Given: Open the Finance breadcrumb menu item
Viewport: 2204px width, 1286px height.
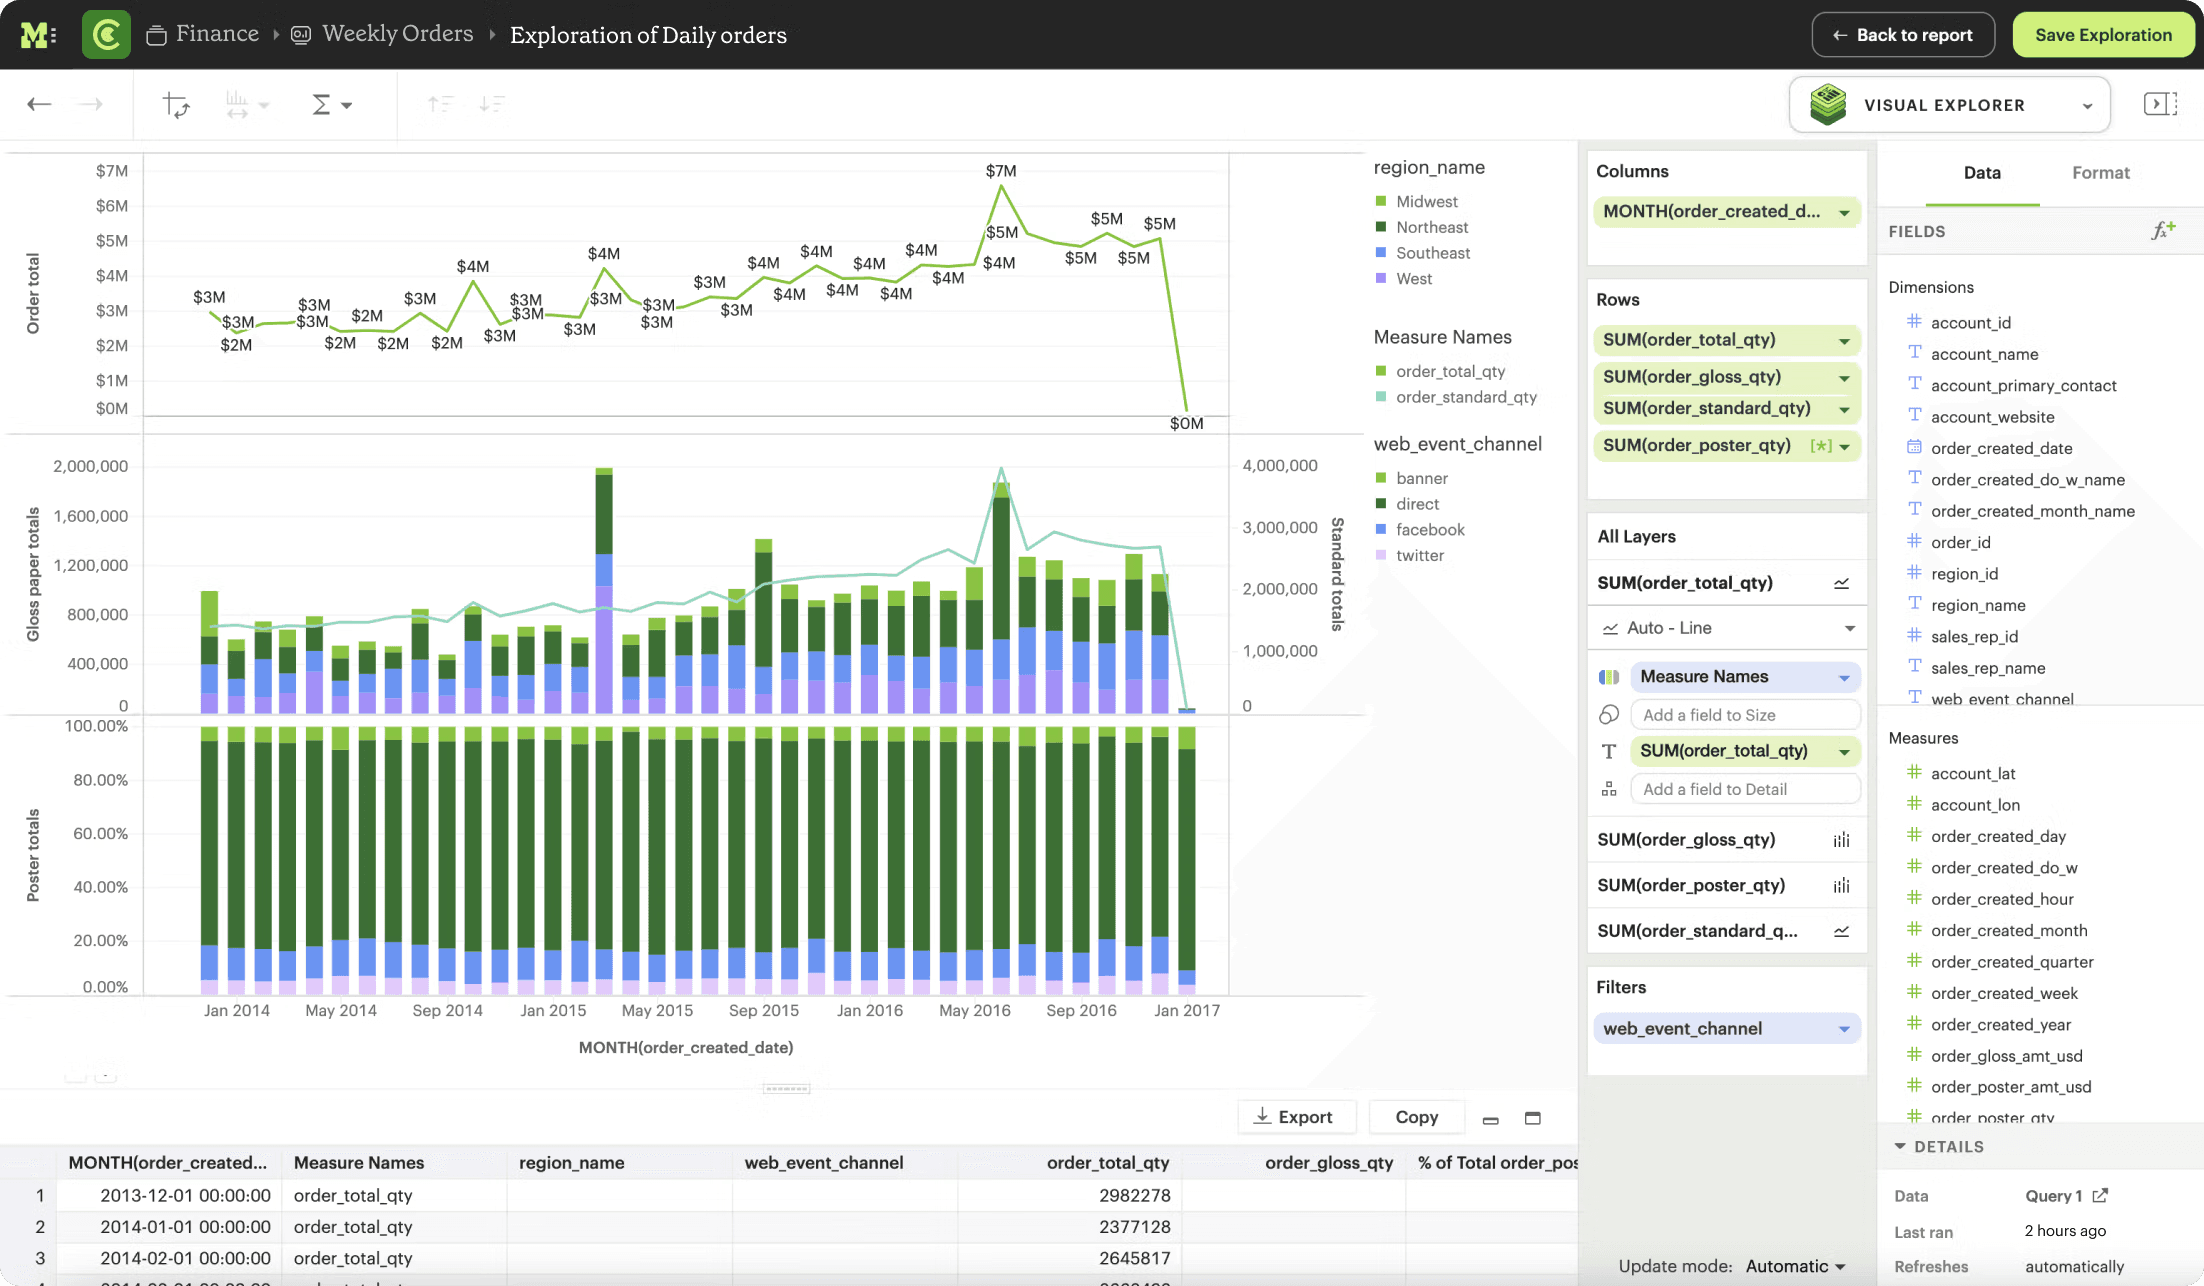Looking at the screenshot, I should point(216,33).
